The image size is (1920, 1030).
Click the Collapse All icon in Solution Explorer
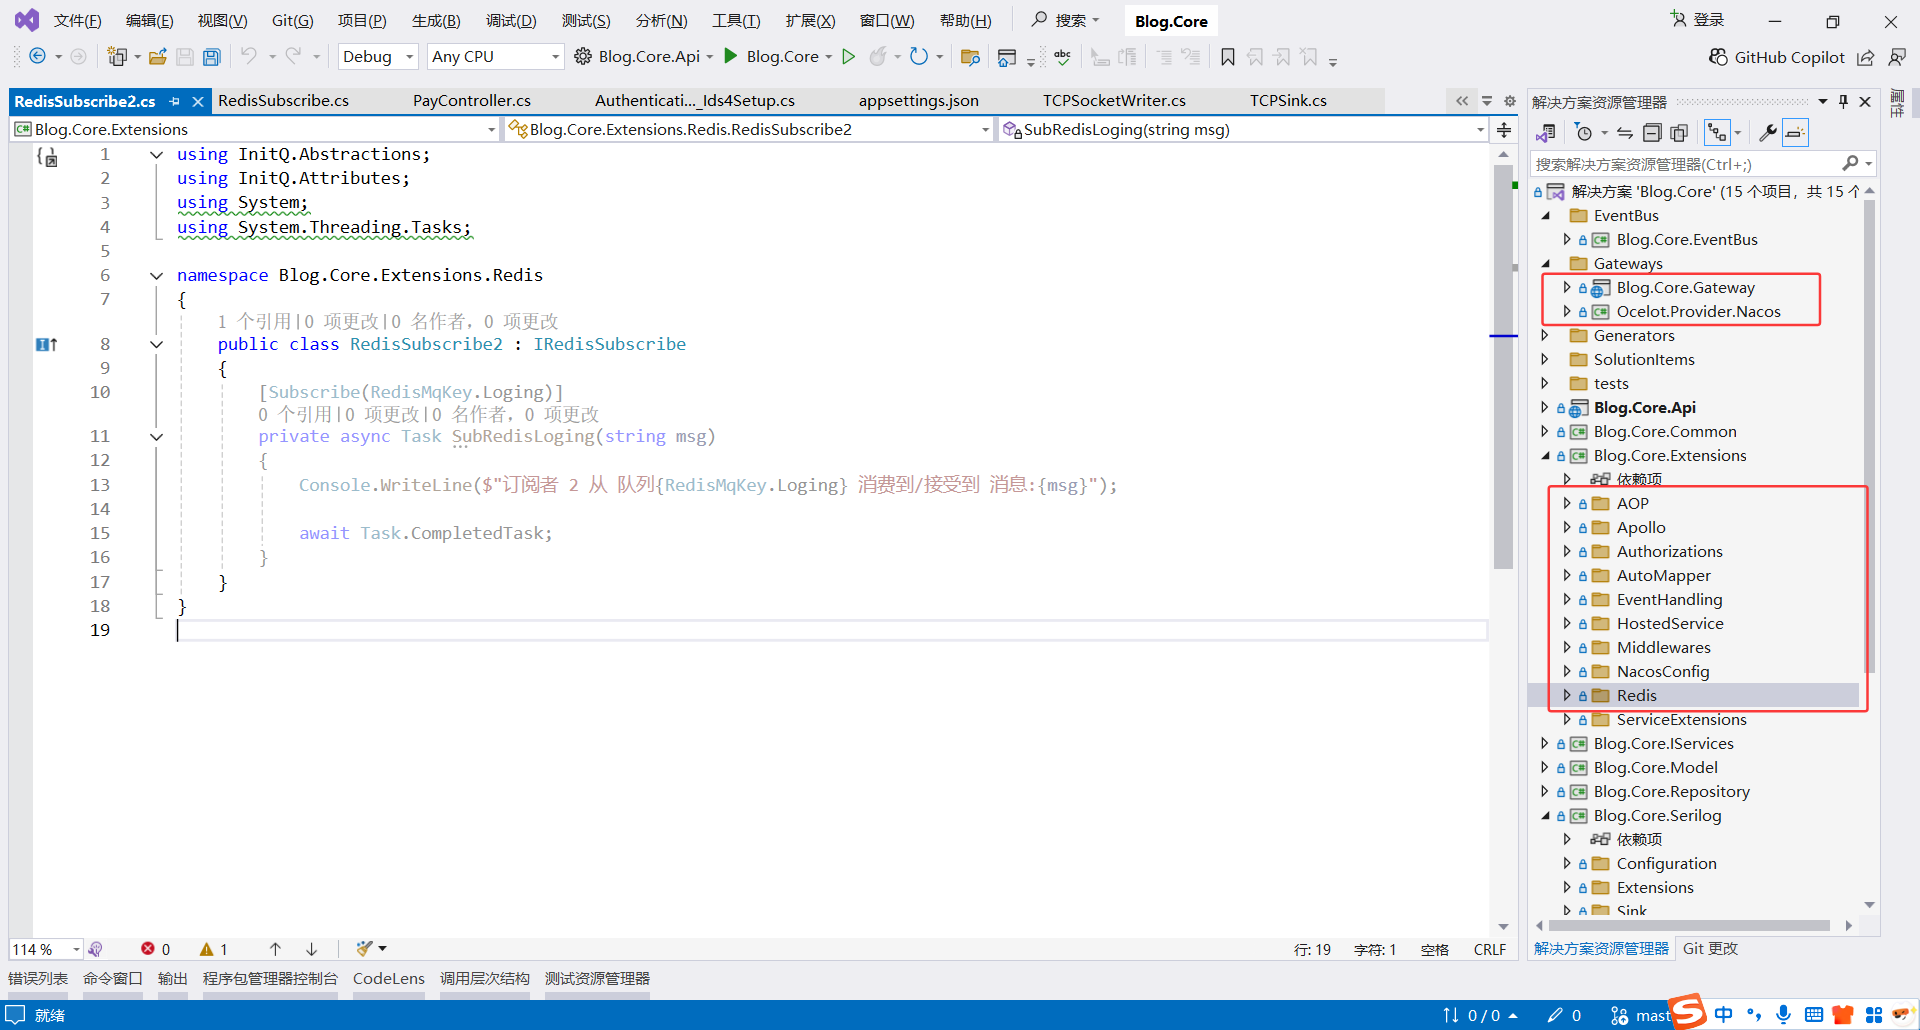pyautogui.click(x=1652, y=132)
